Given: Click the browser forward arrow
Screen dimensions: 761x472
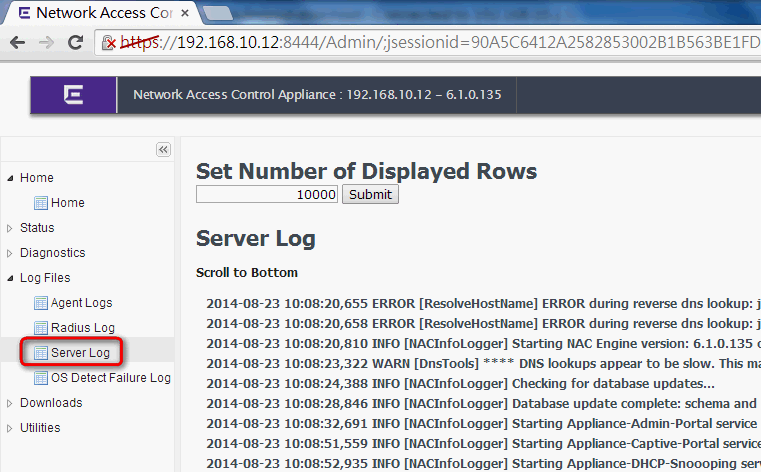Looking at the screenshot, I should 47,43.
